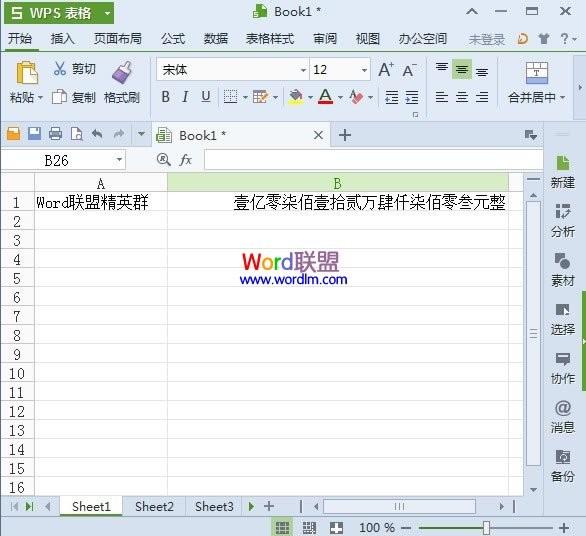Redo the action with arrow icon

click(x=118, y=133)
